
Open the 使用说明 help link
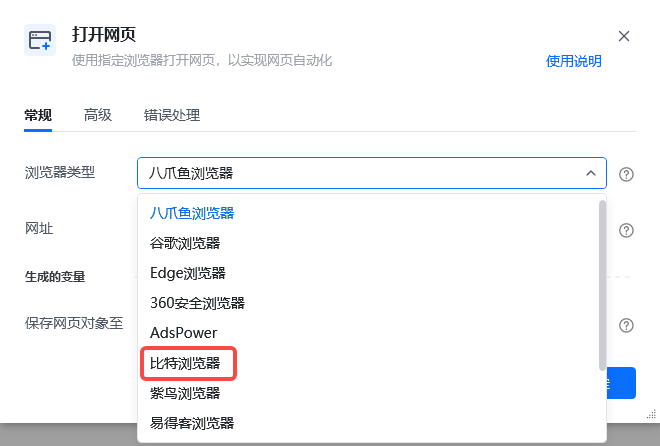point(573,61)
